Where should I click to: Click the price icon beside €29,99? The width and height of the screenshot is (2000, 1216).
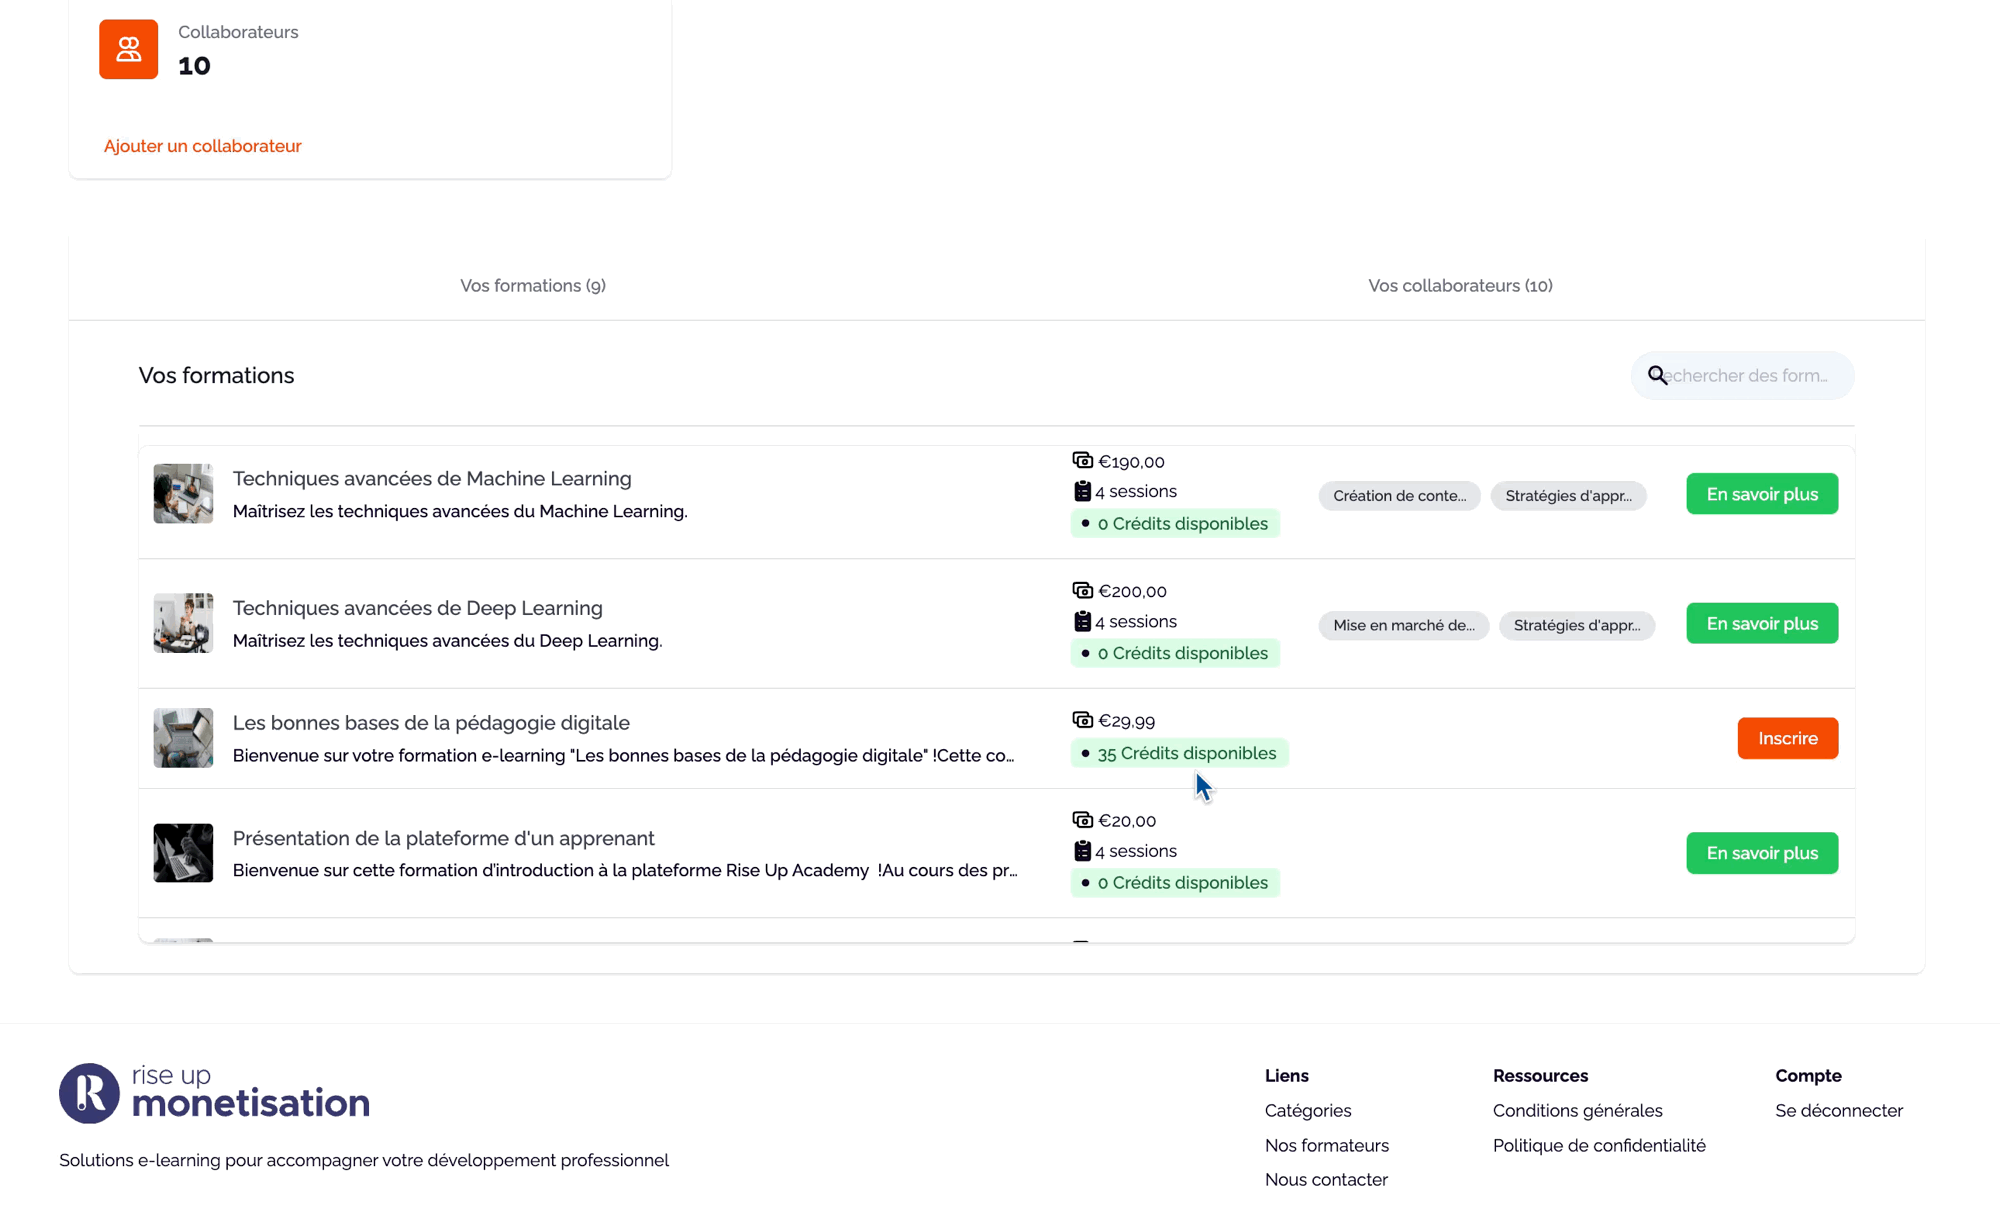[1082, 720]
